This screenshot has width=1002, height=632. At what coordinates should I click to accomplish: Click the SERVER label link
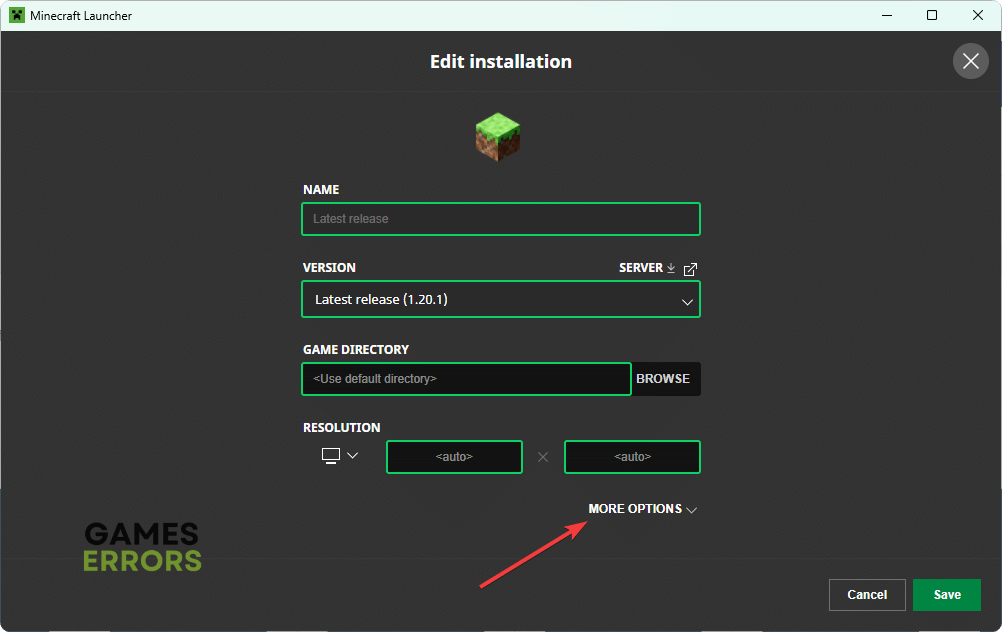(641, 268)
